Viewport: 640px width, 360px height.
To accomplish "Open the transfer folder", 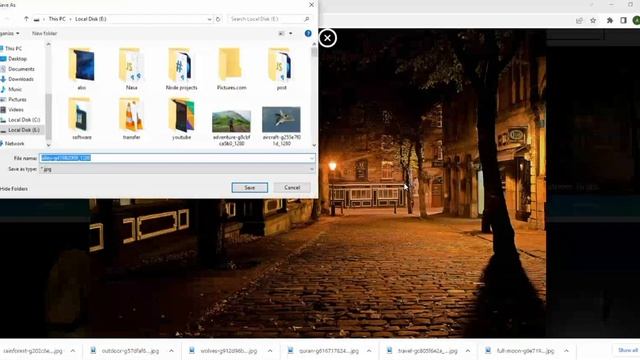I will 131,118.
